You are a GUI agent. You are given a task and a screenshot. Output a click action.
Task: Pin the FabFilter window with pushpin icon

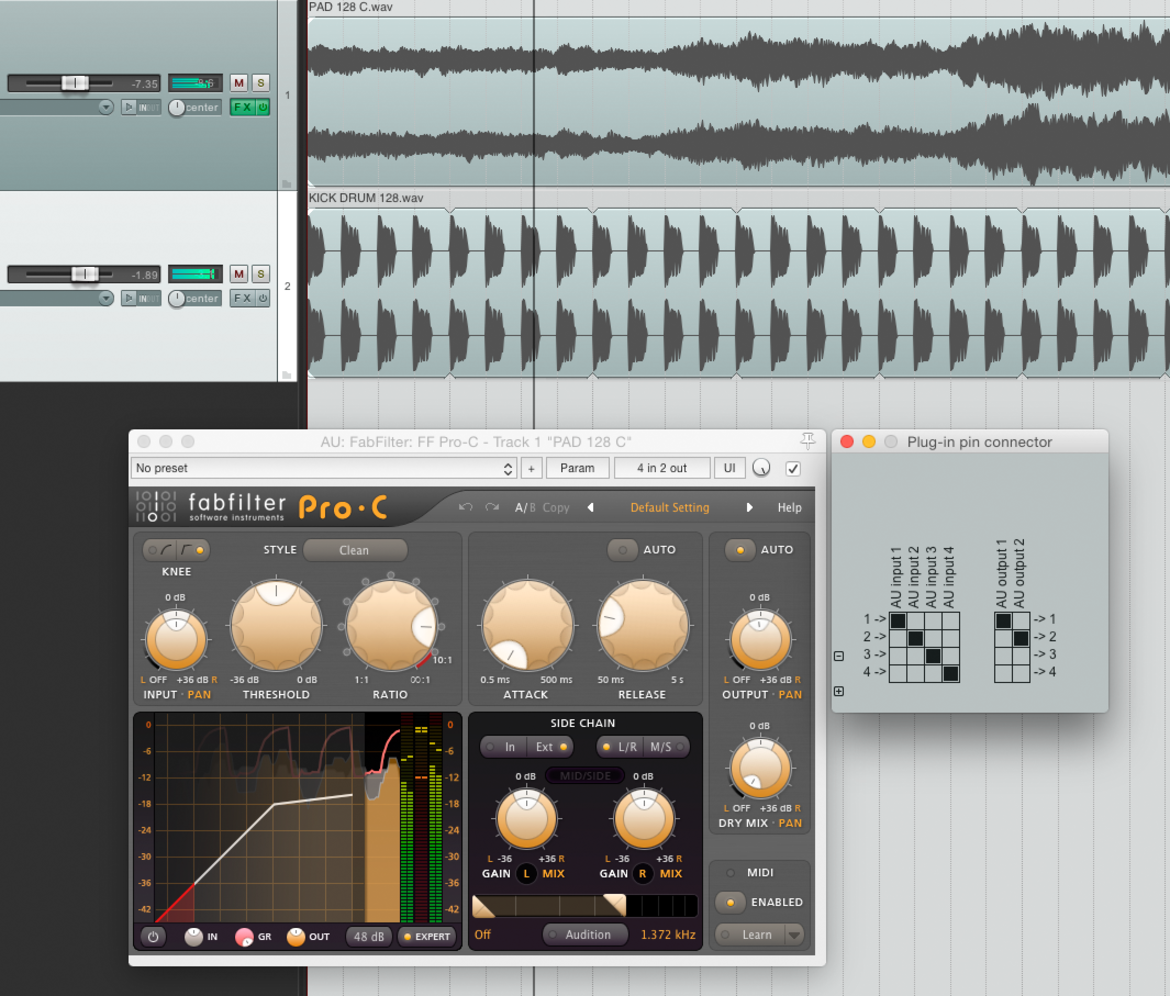click(x=807, y=441)
